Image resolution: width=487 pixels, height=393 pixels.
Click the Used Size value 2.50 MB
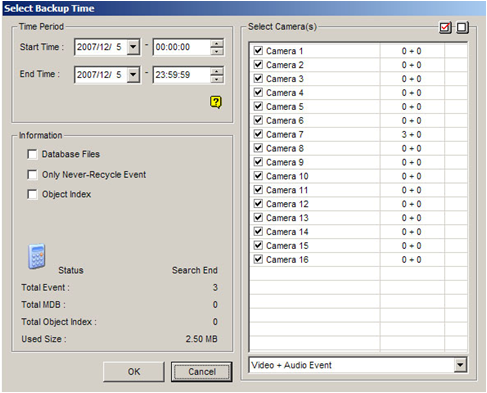201,339
